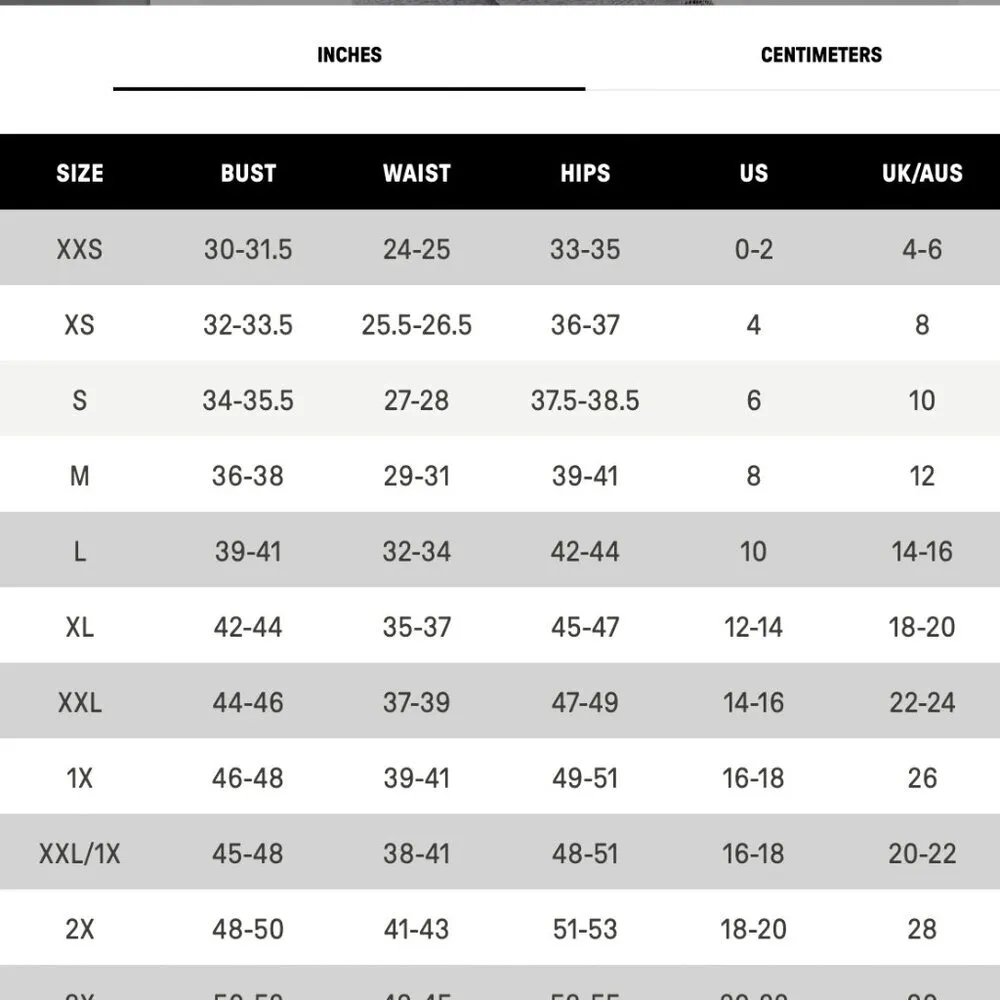1000x1000 pixels.
Task: Click the M size label
Action: coord(80,476)
